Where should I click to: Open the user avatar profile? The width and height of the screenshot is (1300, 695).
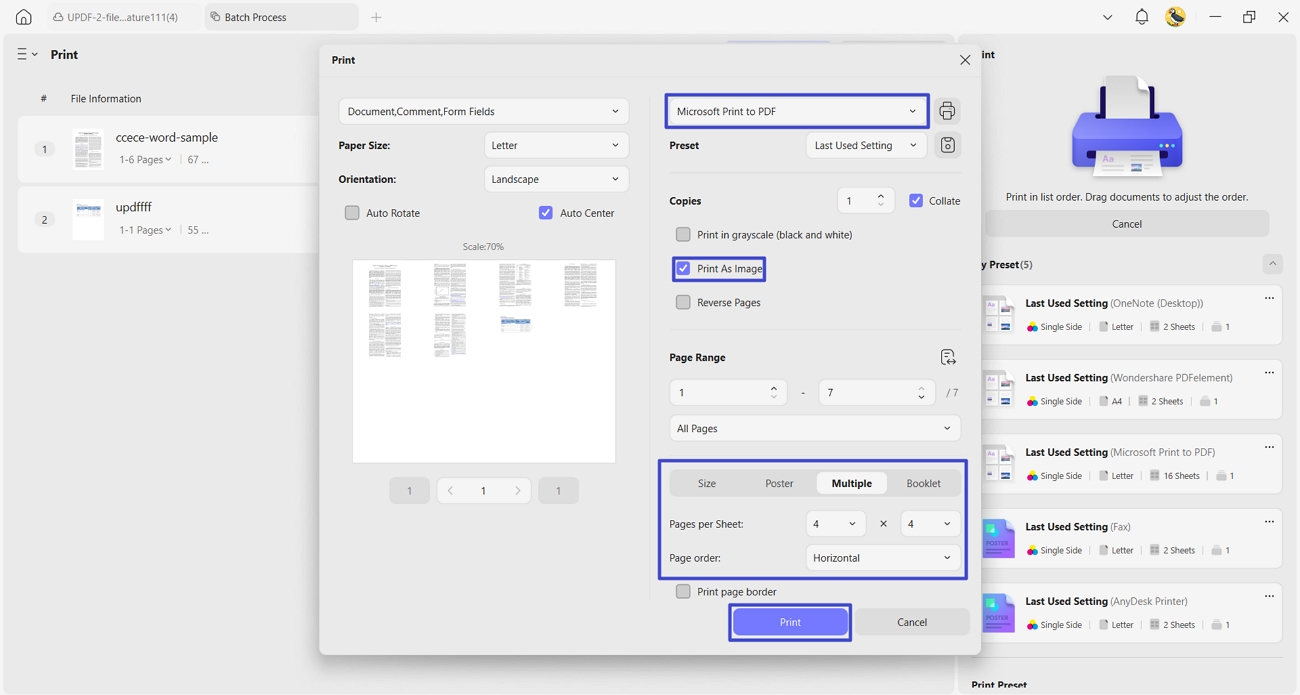click(x=1176, y=17)
